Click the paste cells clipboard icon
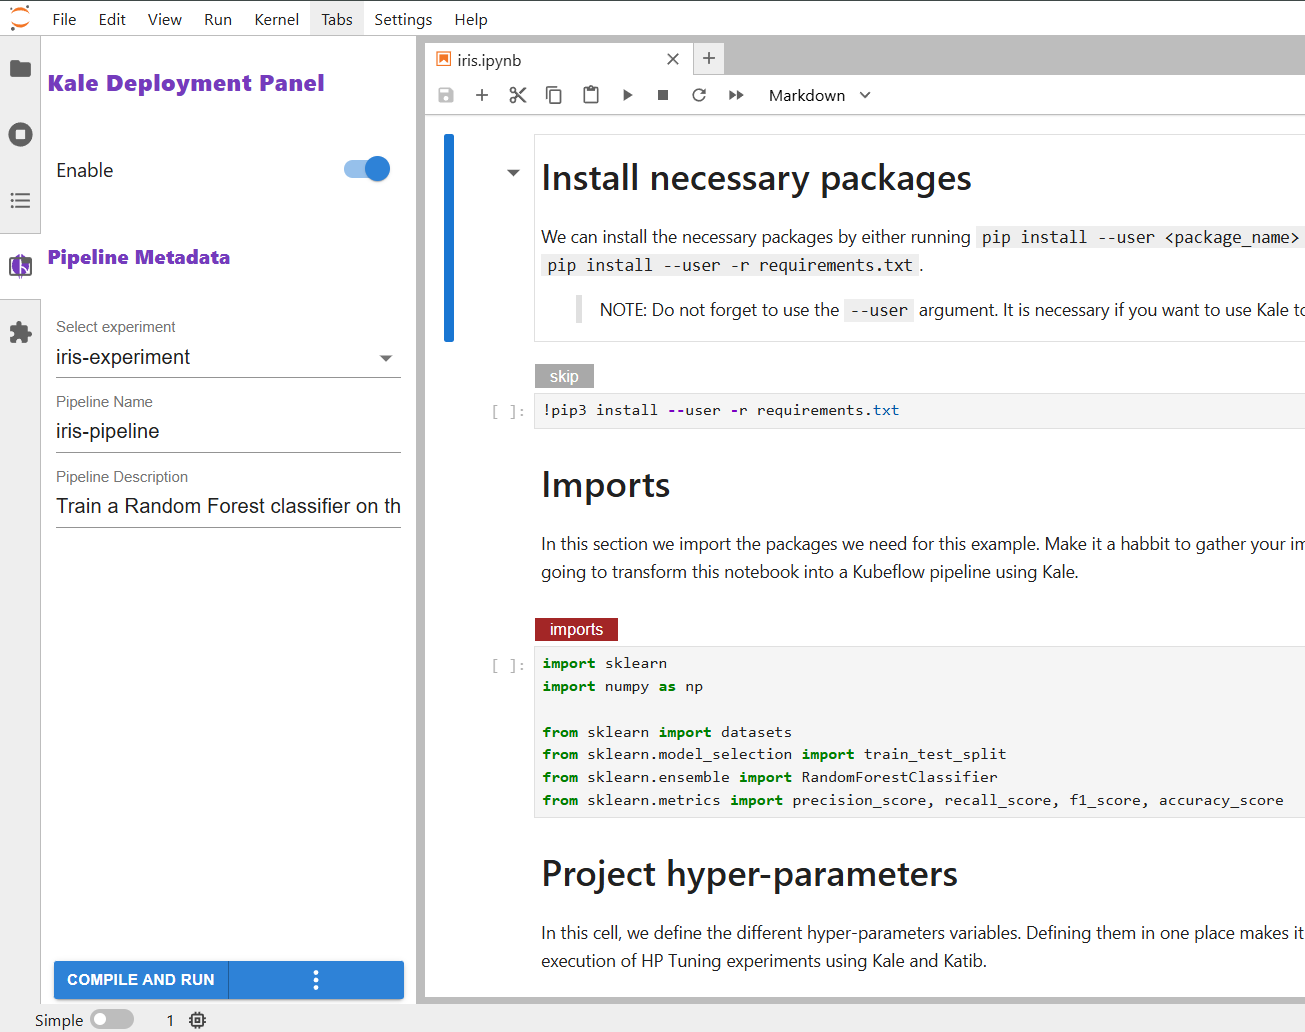1305x1032 pixels. (x=591, y=95)
